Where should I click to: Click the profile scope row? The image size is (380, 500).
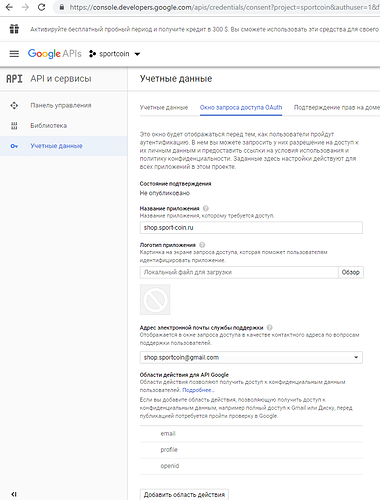click(x=251, y=450)
